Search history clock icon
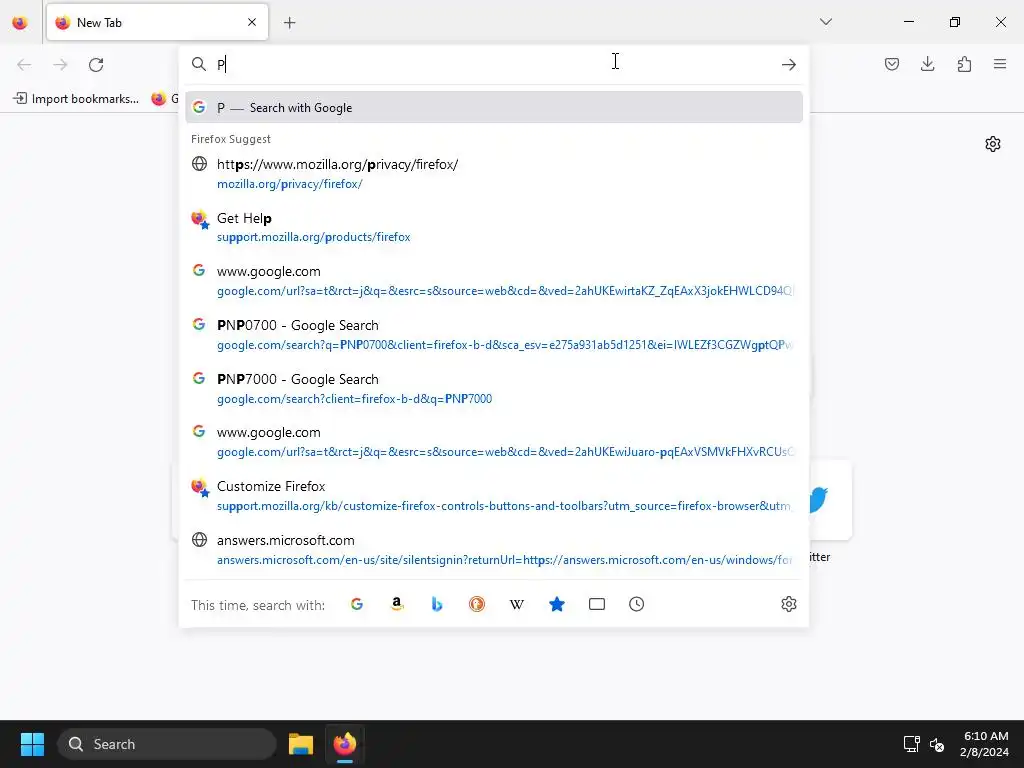The width and height of the screenshot is (1024, 768). pyautogui.click(x=637, y=604)
